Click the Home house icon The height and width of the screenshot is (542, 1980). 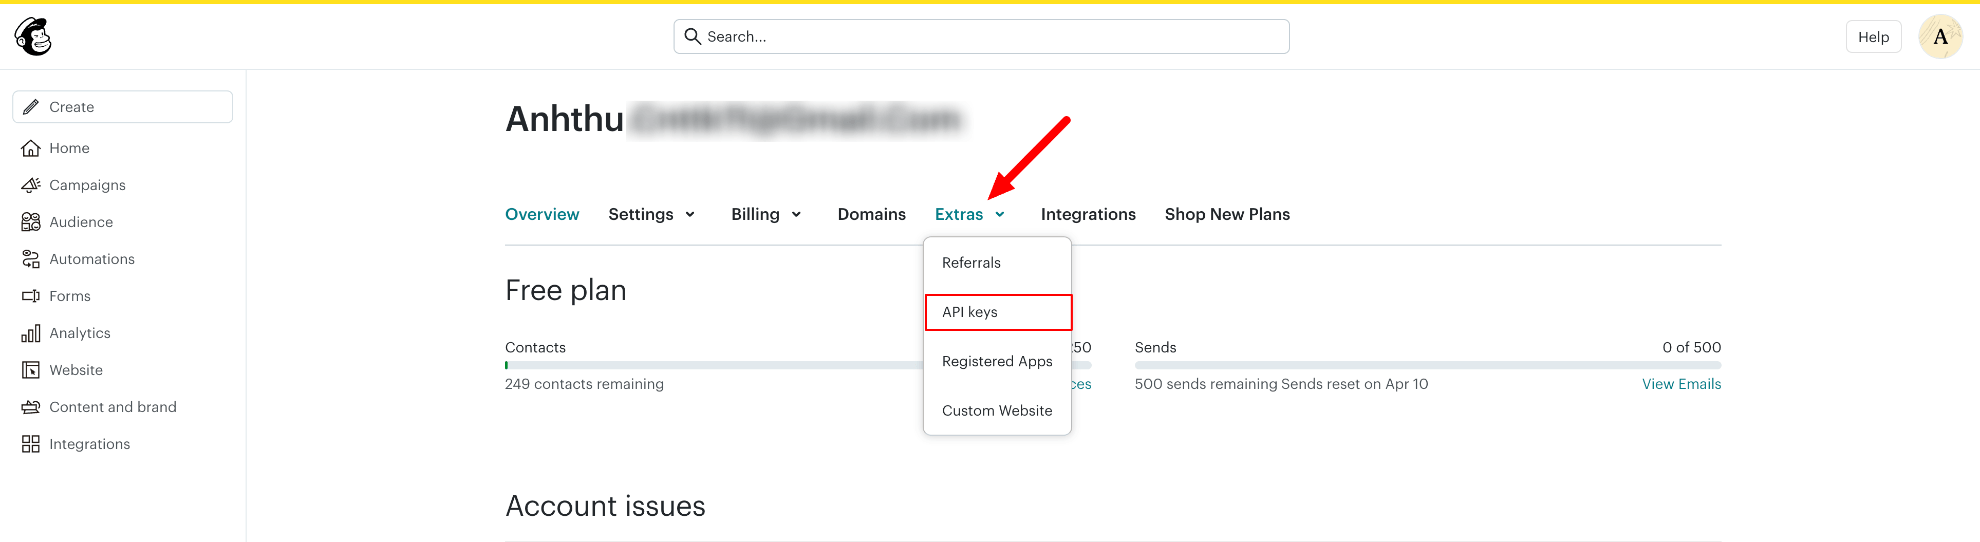(x=31, y=148)
